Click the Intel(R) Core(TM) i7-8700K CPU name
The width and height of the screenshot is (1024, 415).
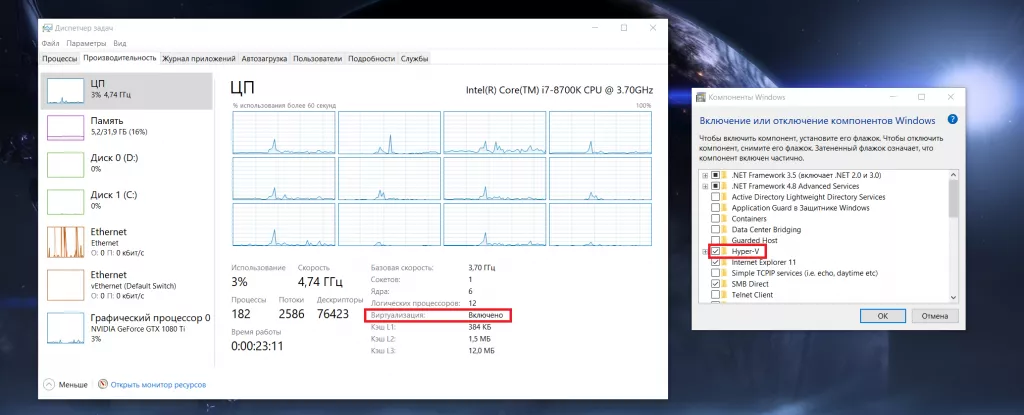[x=559, y=90]
